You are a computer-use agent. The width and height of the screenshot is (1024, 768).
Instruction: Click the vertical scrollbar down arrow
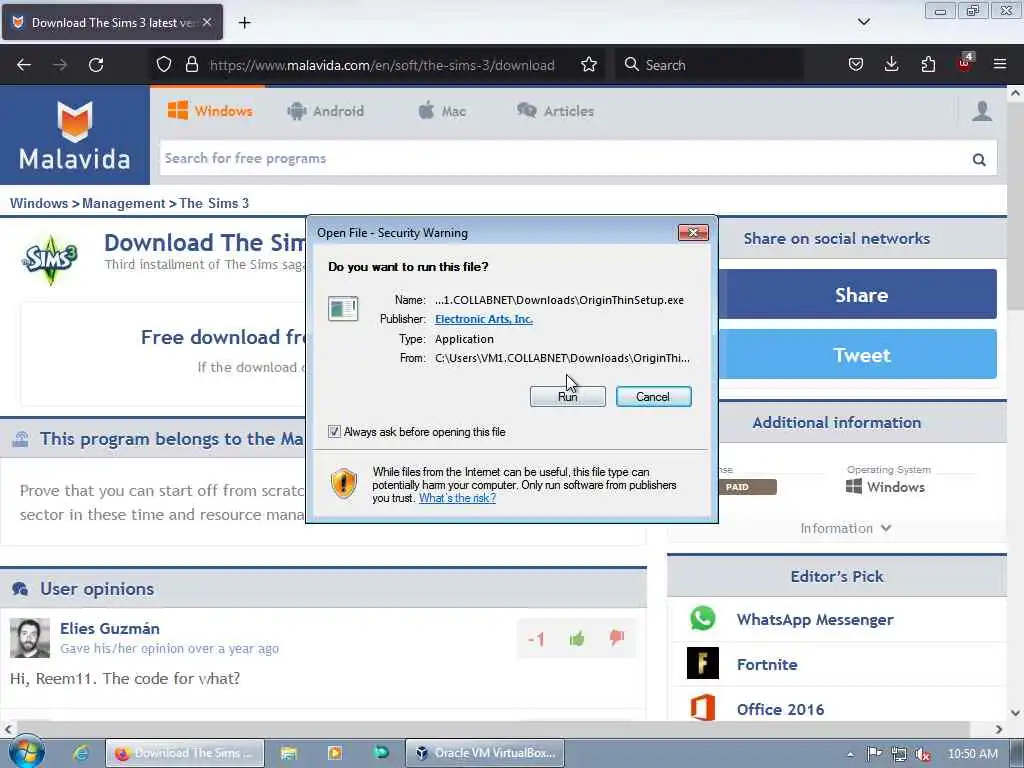[1015, 712]
